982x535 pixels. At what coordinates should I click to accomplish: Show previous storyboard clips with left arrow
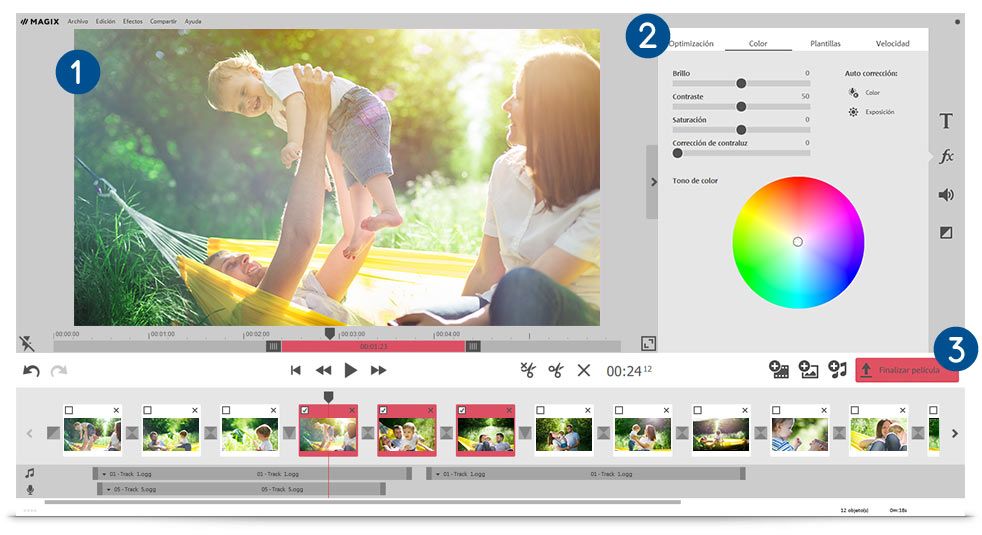[29, 434]
